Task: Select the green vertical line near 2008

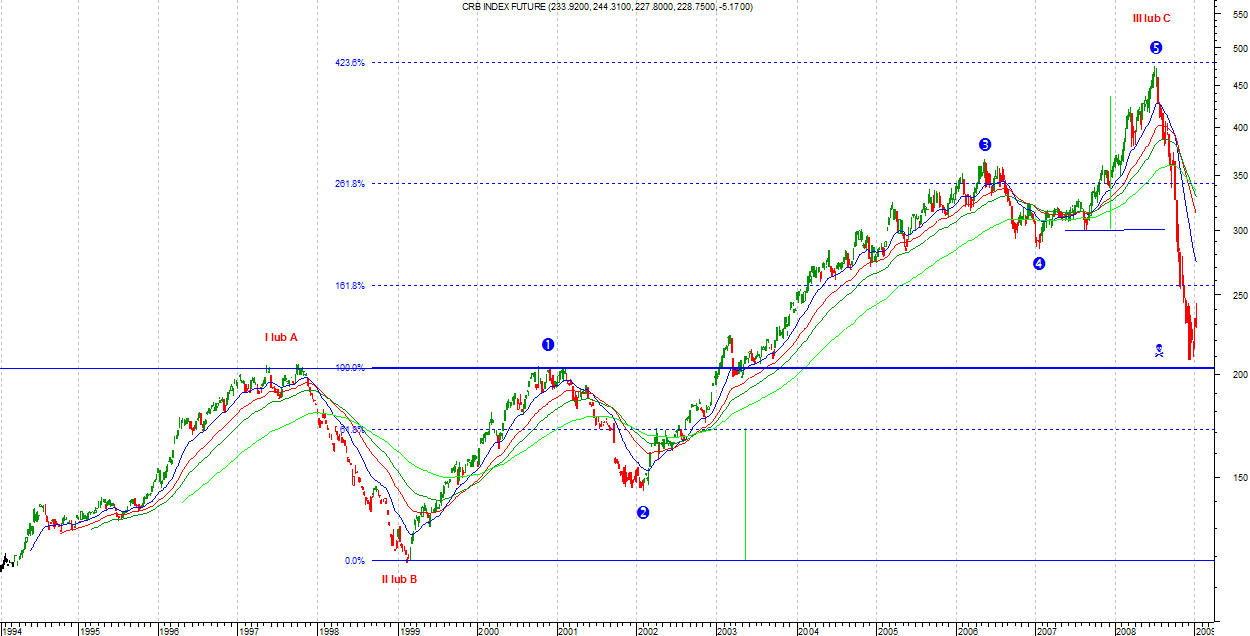Action: coord(1111,162)
